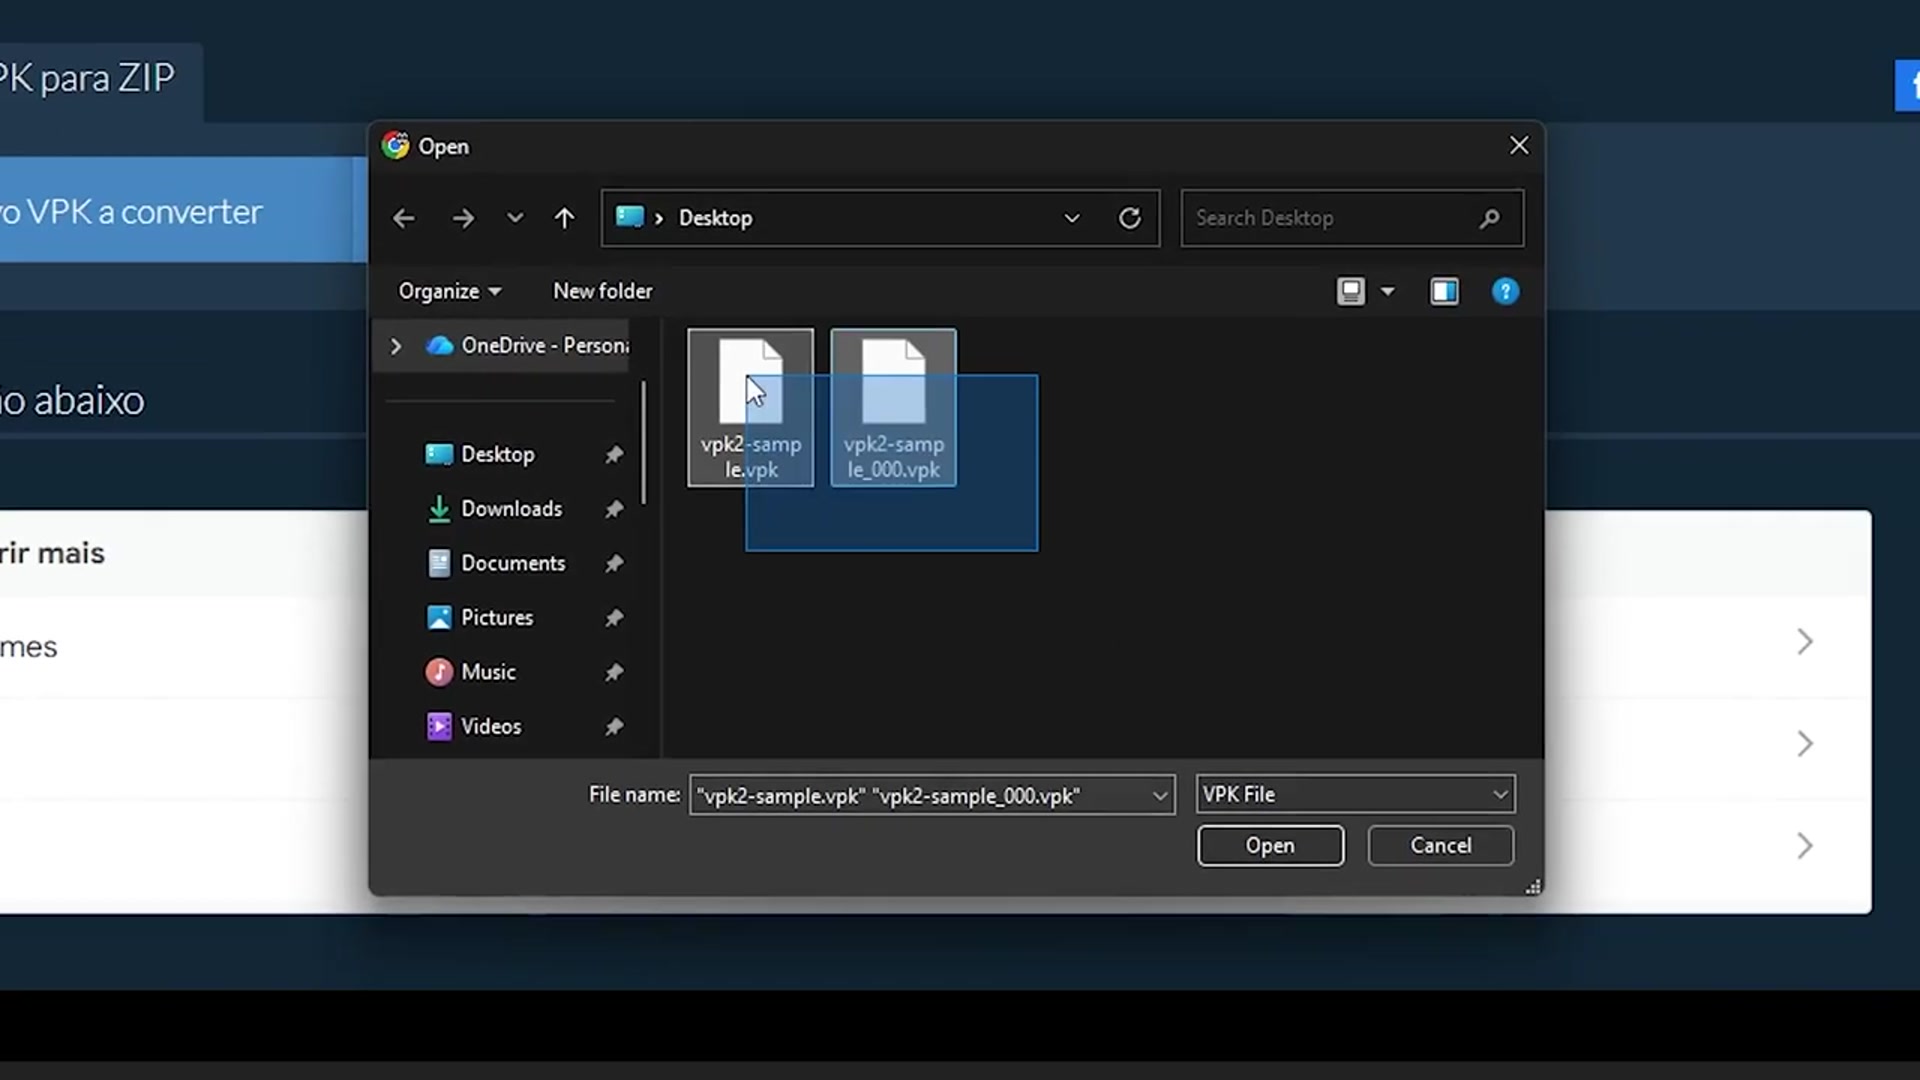Expand the File name dropdown arrow
Image resolution: width=1920 pixels, height=1080 pixels.
(1160, 796)
